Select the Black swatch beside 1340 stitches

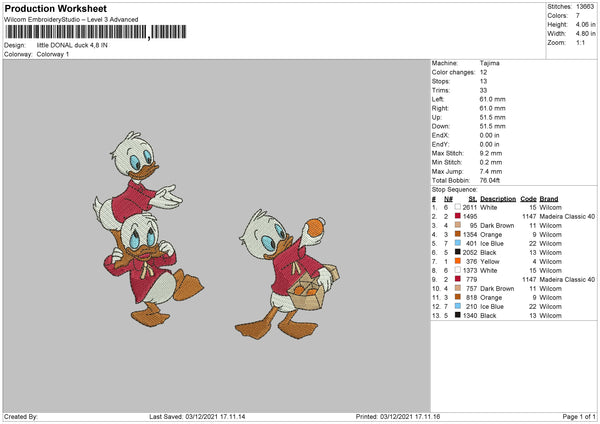(458, 315)
